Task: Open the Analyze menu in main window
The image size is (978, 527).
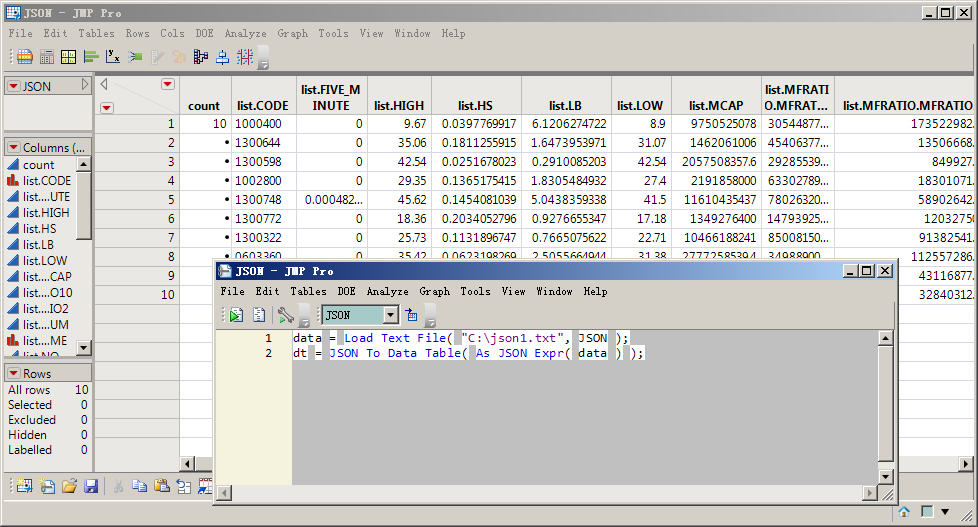Action: point(245,33)
